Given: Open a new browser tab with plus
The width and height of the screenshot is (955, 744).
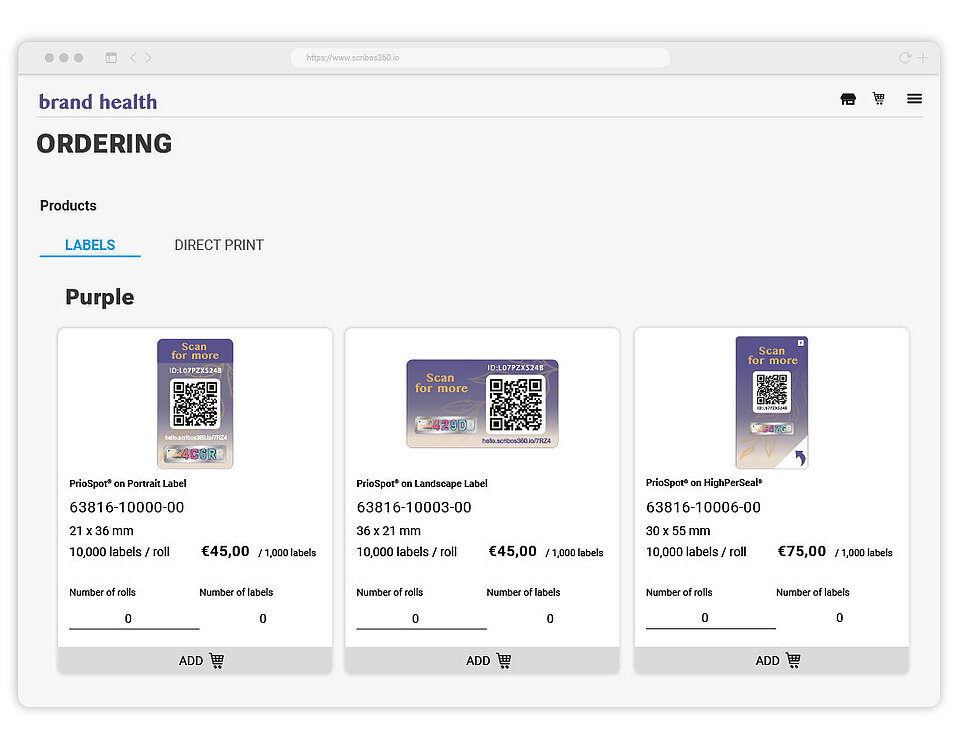Looking at the screenshot, I should (x=923, y=58).
